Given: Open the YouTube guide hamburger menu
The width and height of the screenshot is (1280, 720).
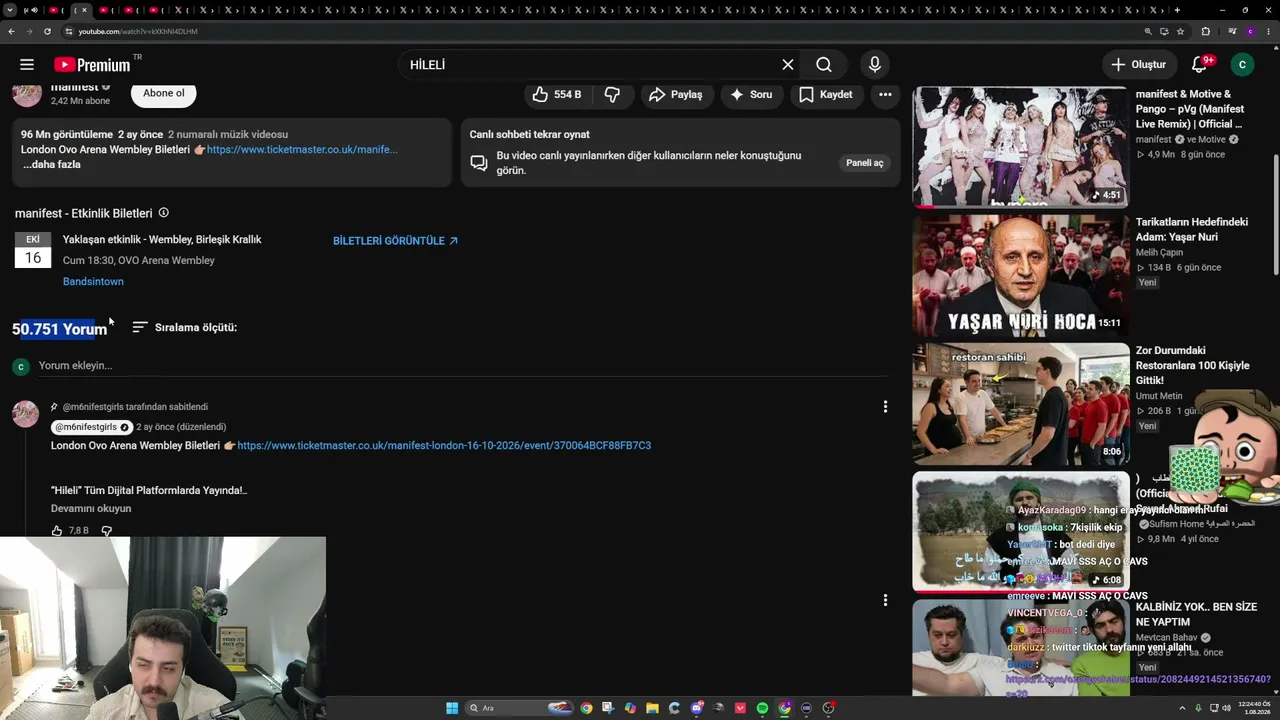Looking at the screenshot, I should (27, 65).
